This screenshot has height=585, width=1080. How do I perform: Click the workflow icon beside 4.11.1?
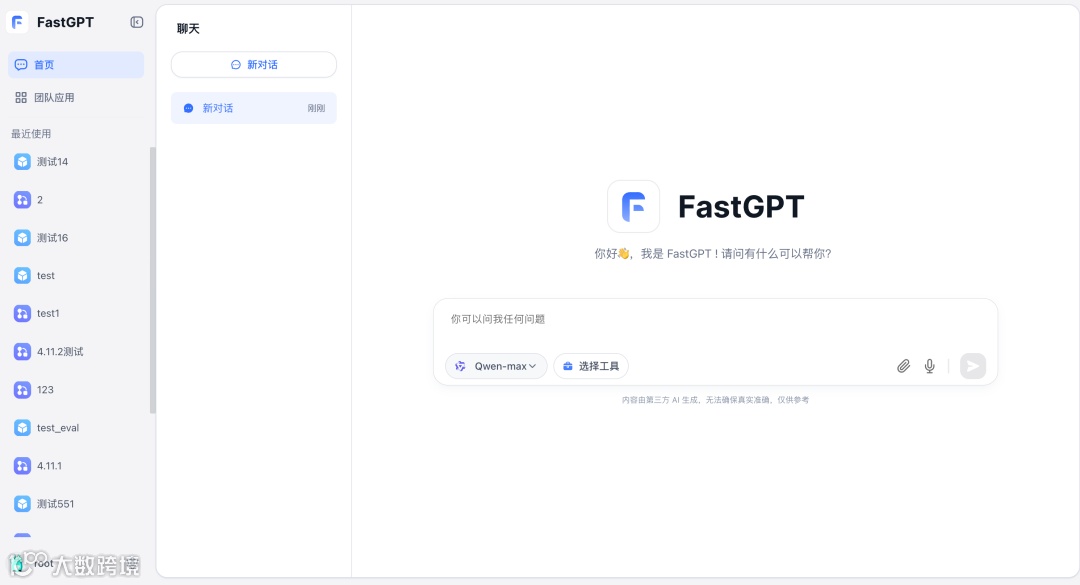[x=22, y=466]
